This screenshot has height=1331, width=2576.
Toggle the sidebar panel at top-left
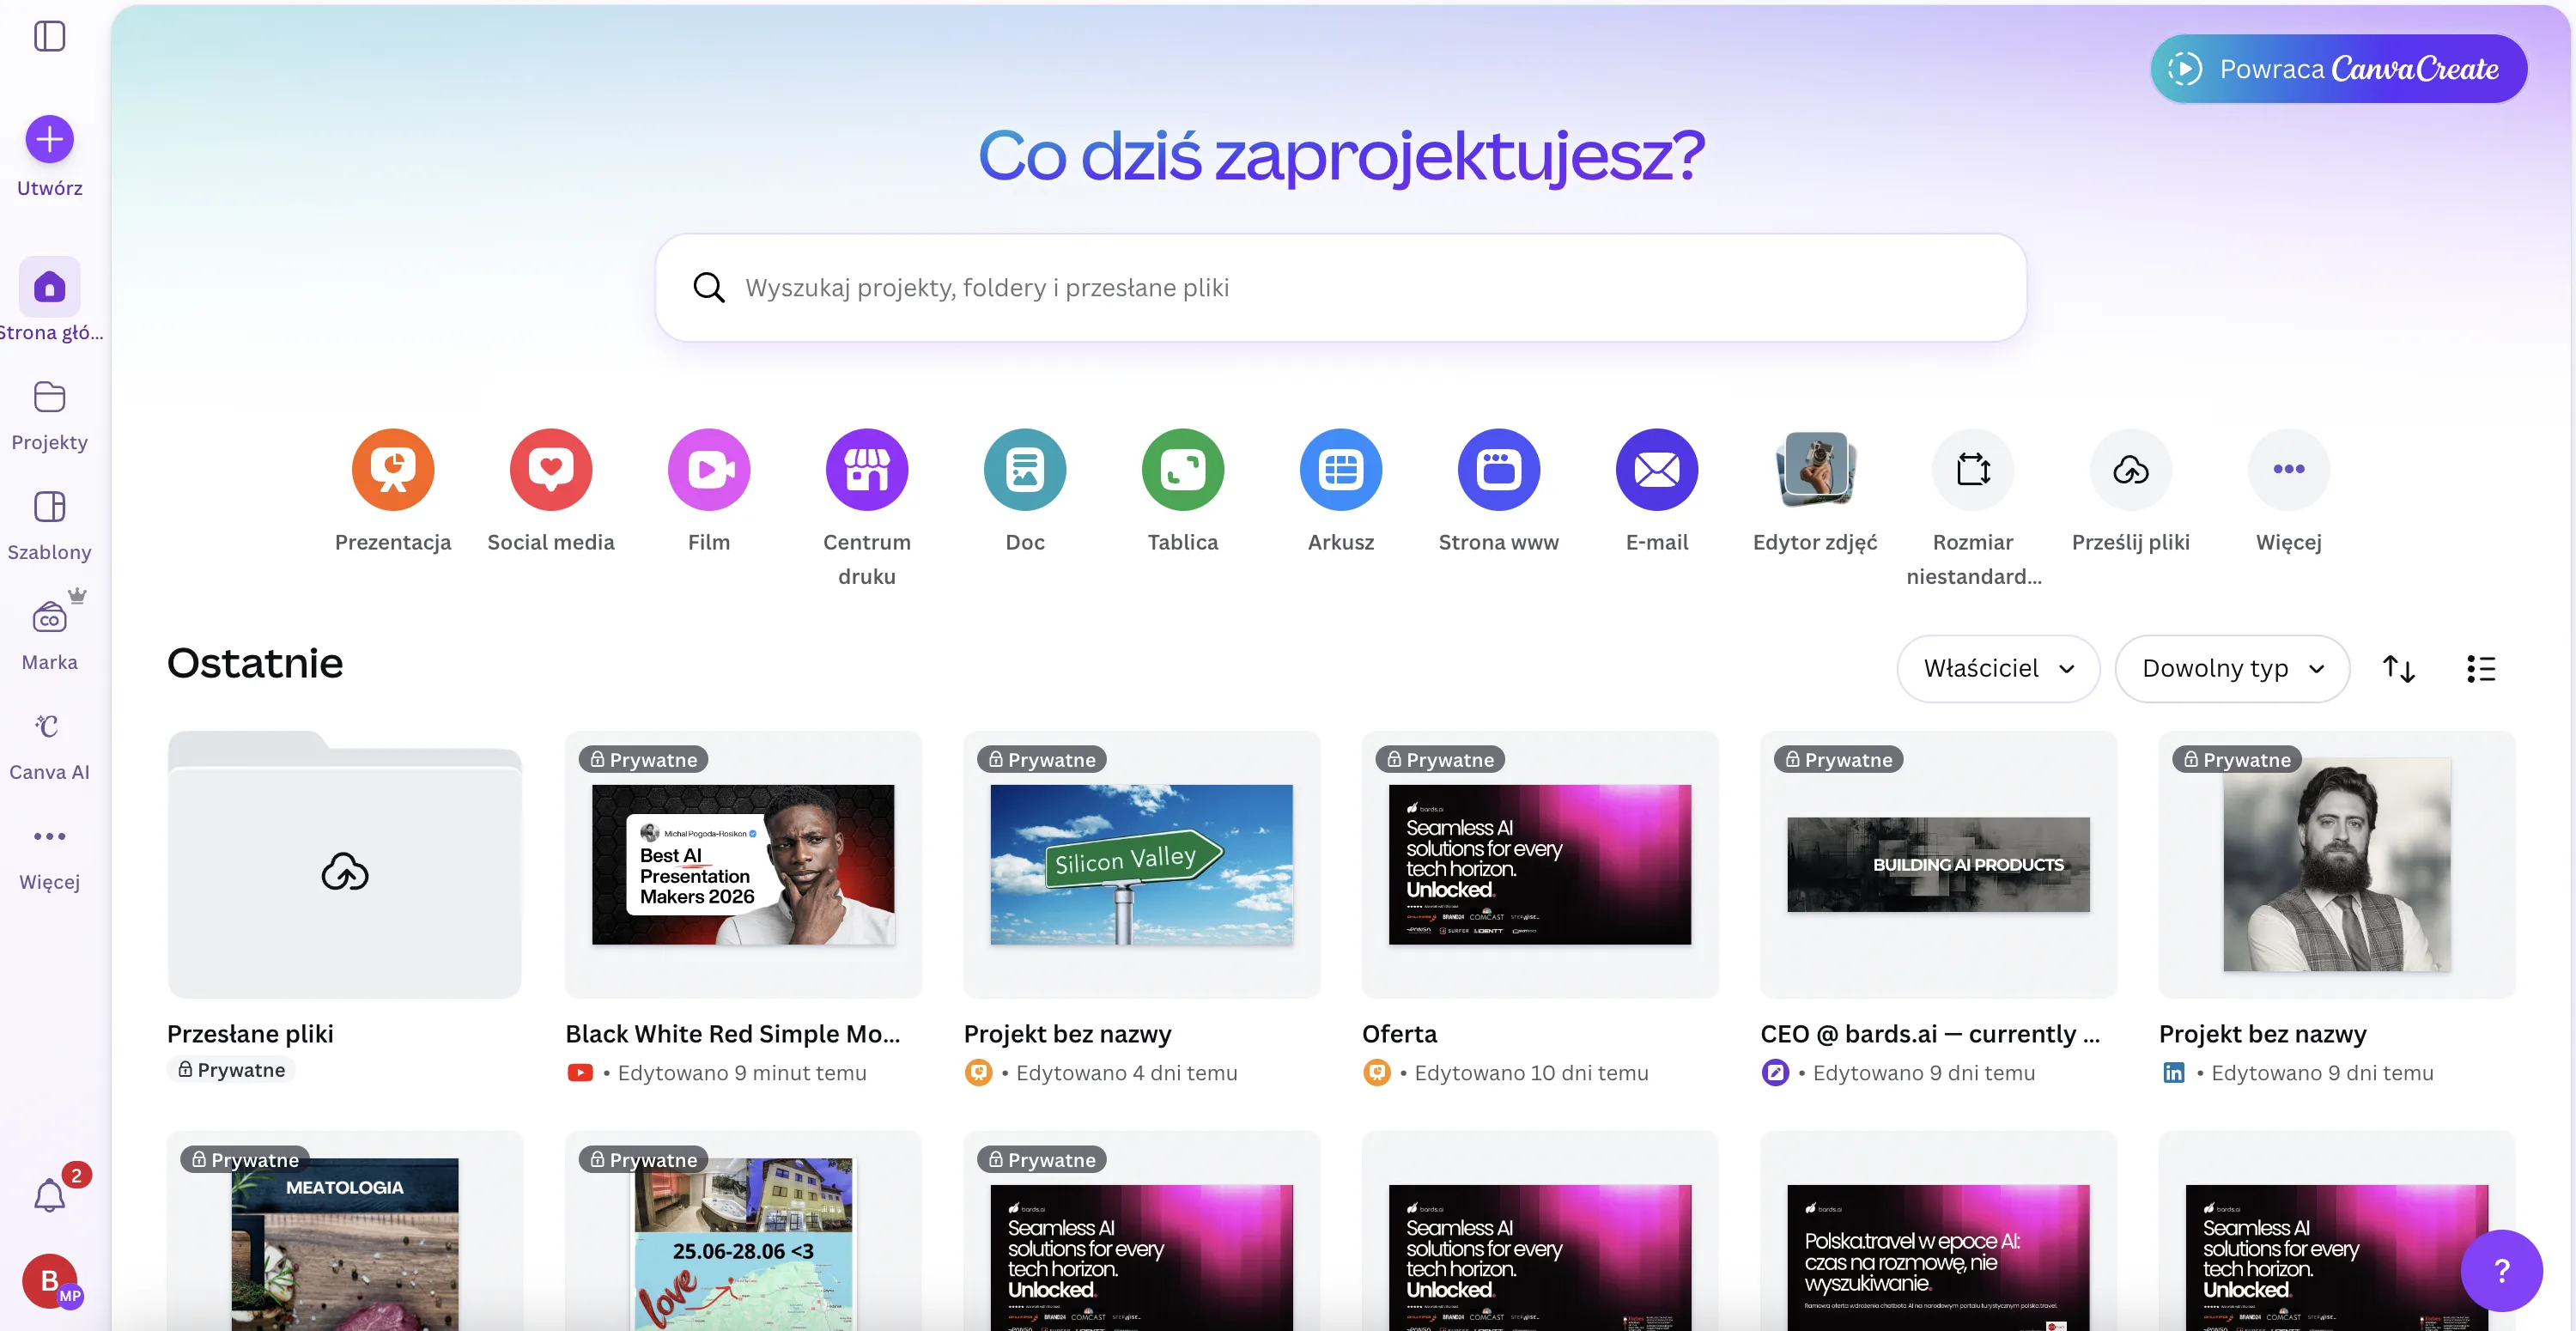pos(50,36)
